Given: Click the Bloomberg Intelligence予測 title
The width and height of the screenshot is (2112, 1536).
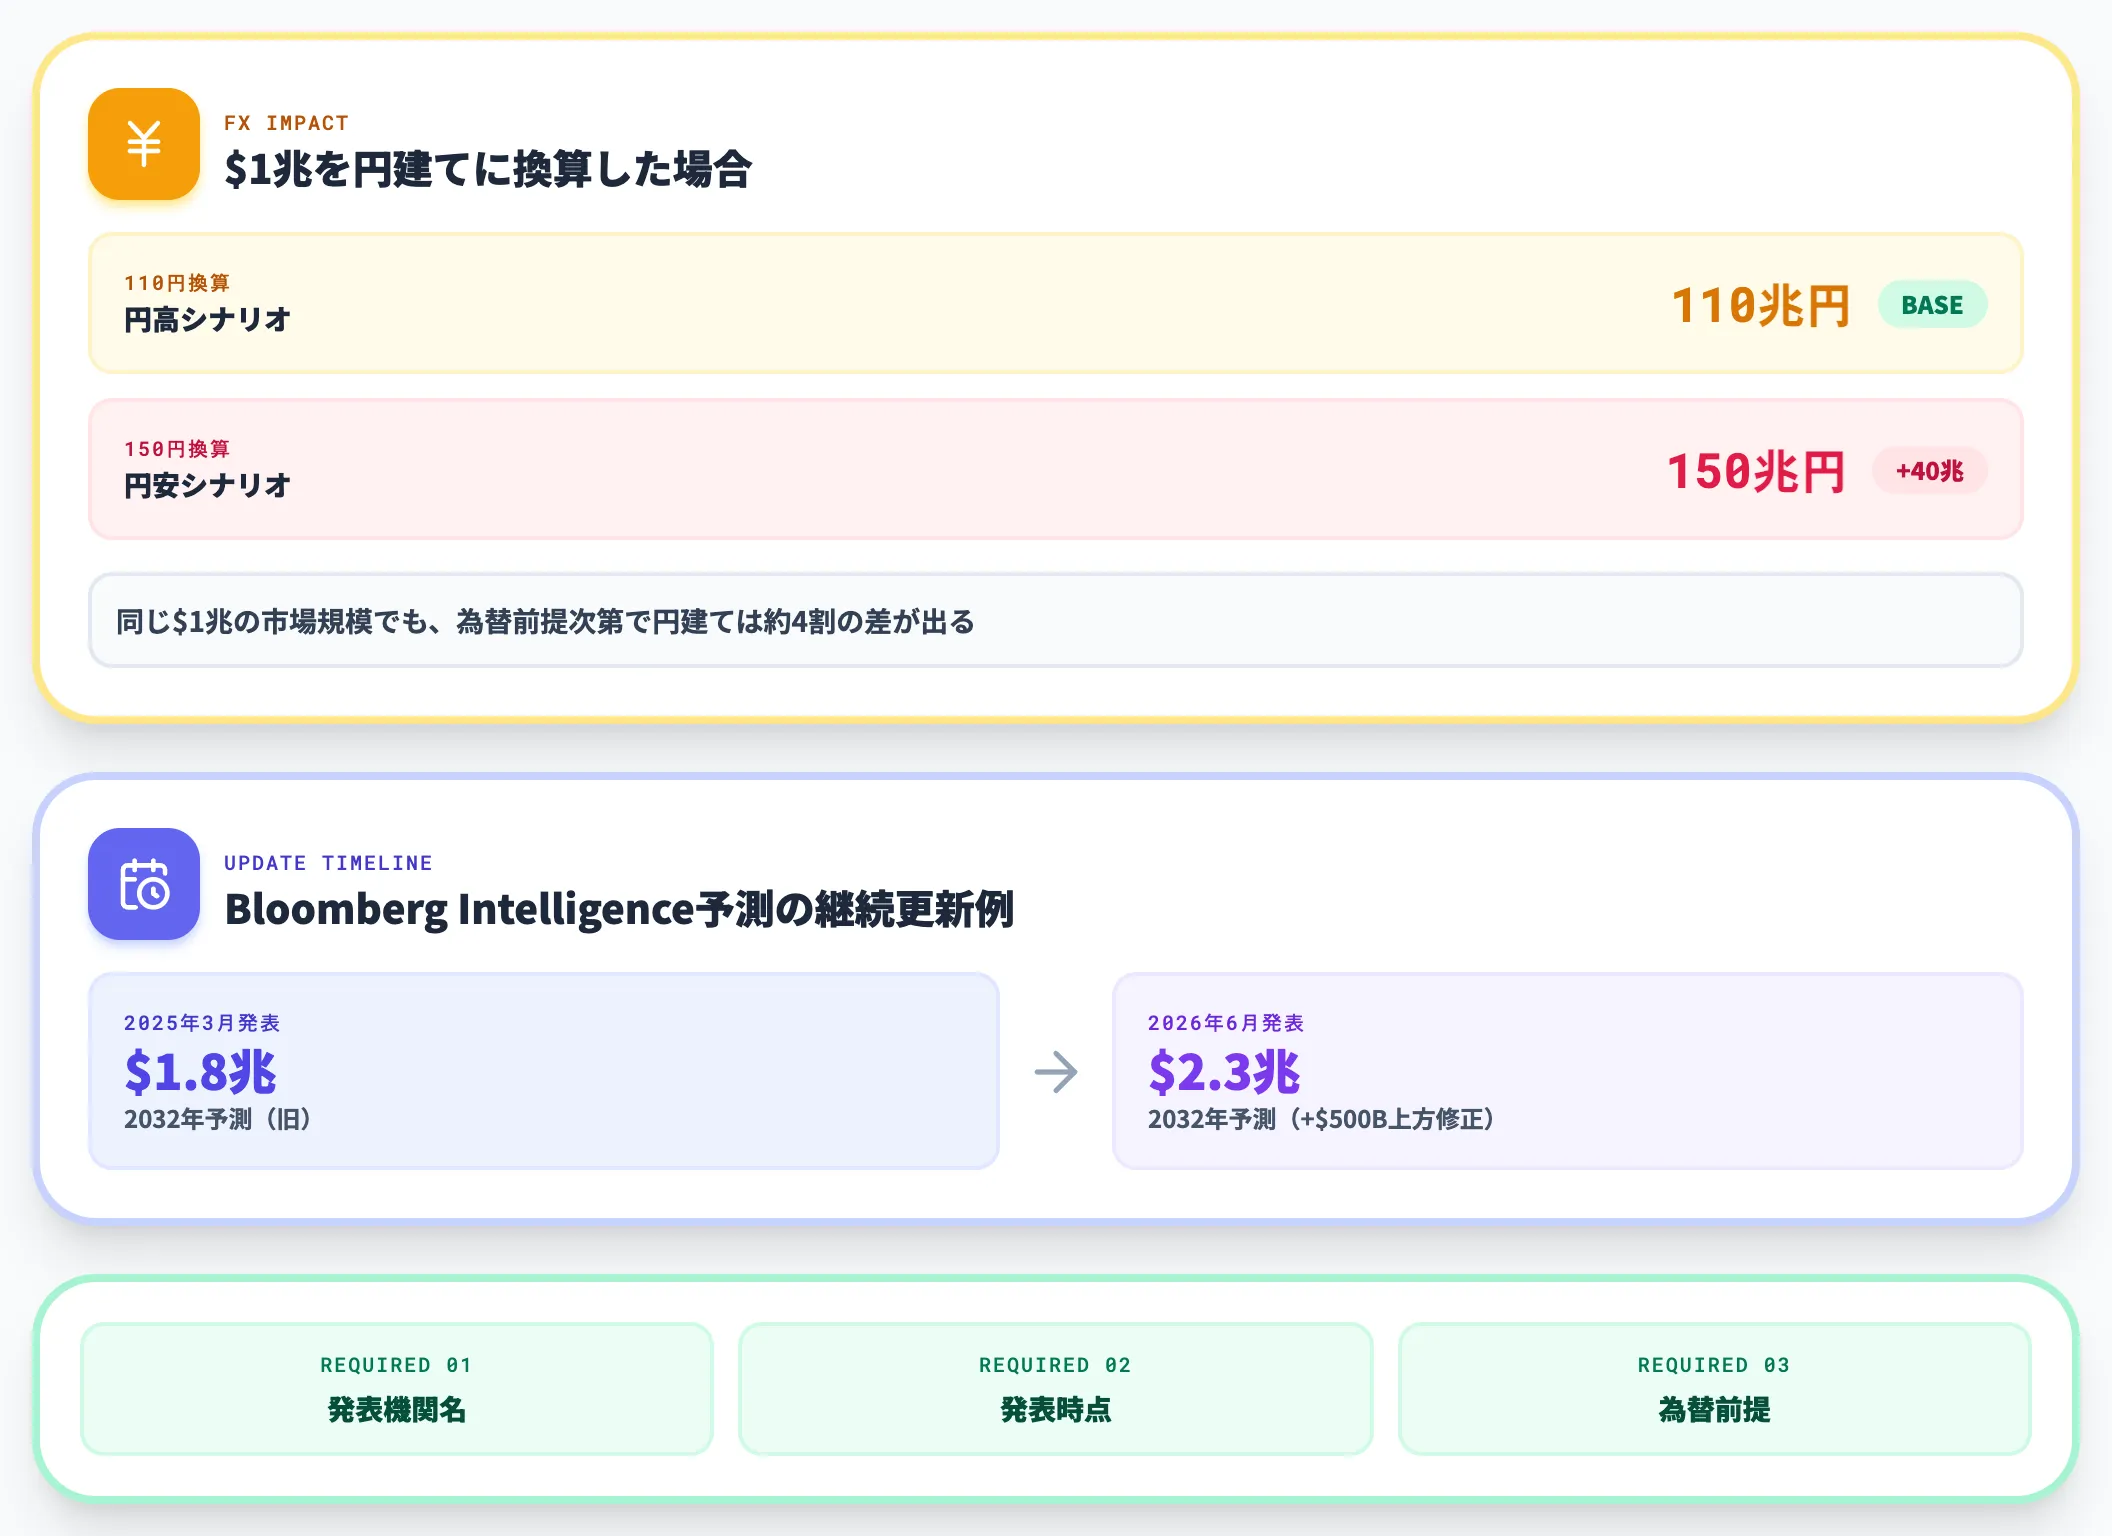Looking at the screenshot, I should 619,909.
